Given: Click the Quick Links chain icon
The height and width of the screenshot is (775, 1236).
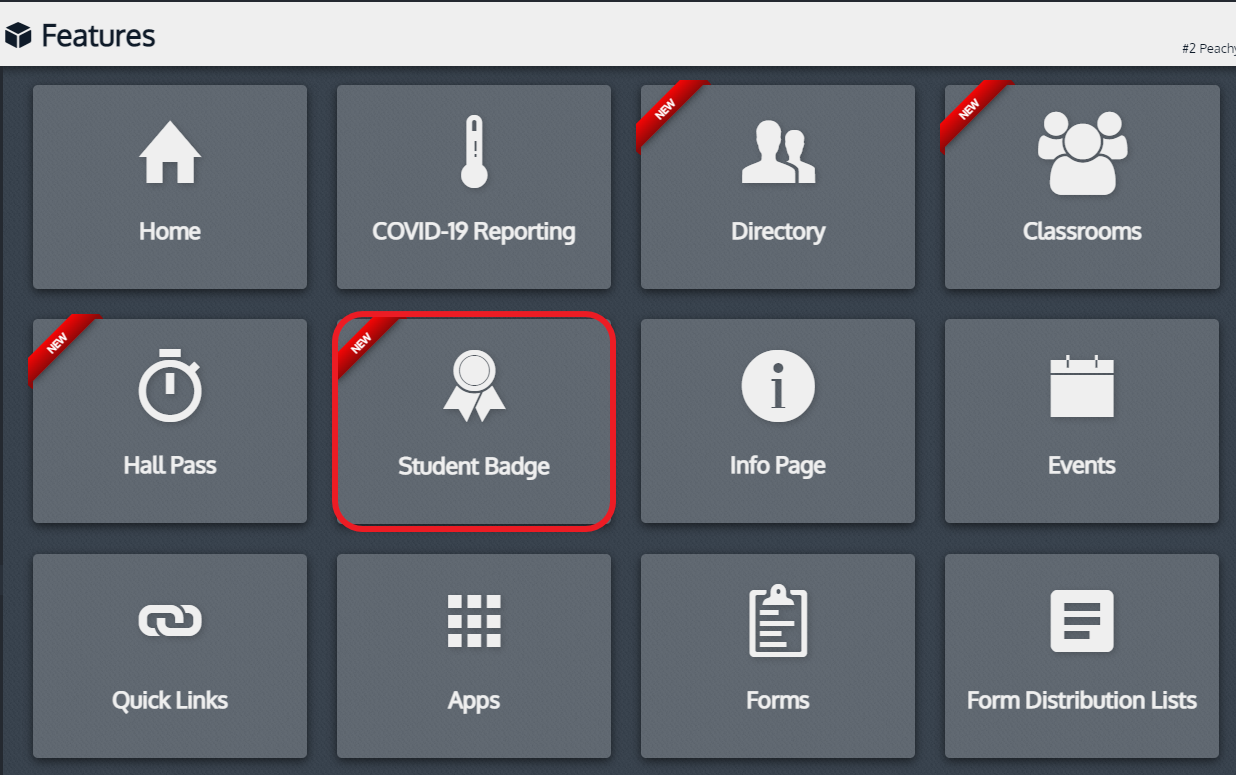Looking at the screenshot, I should pos(170,621).
